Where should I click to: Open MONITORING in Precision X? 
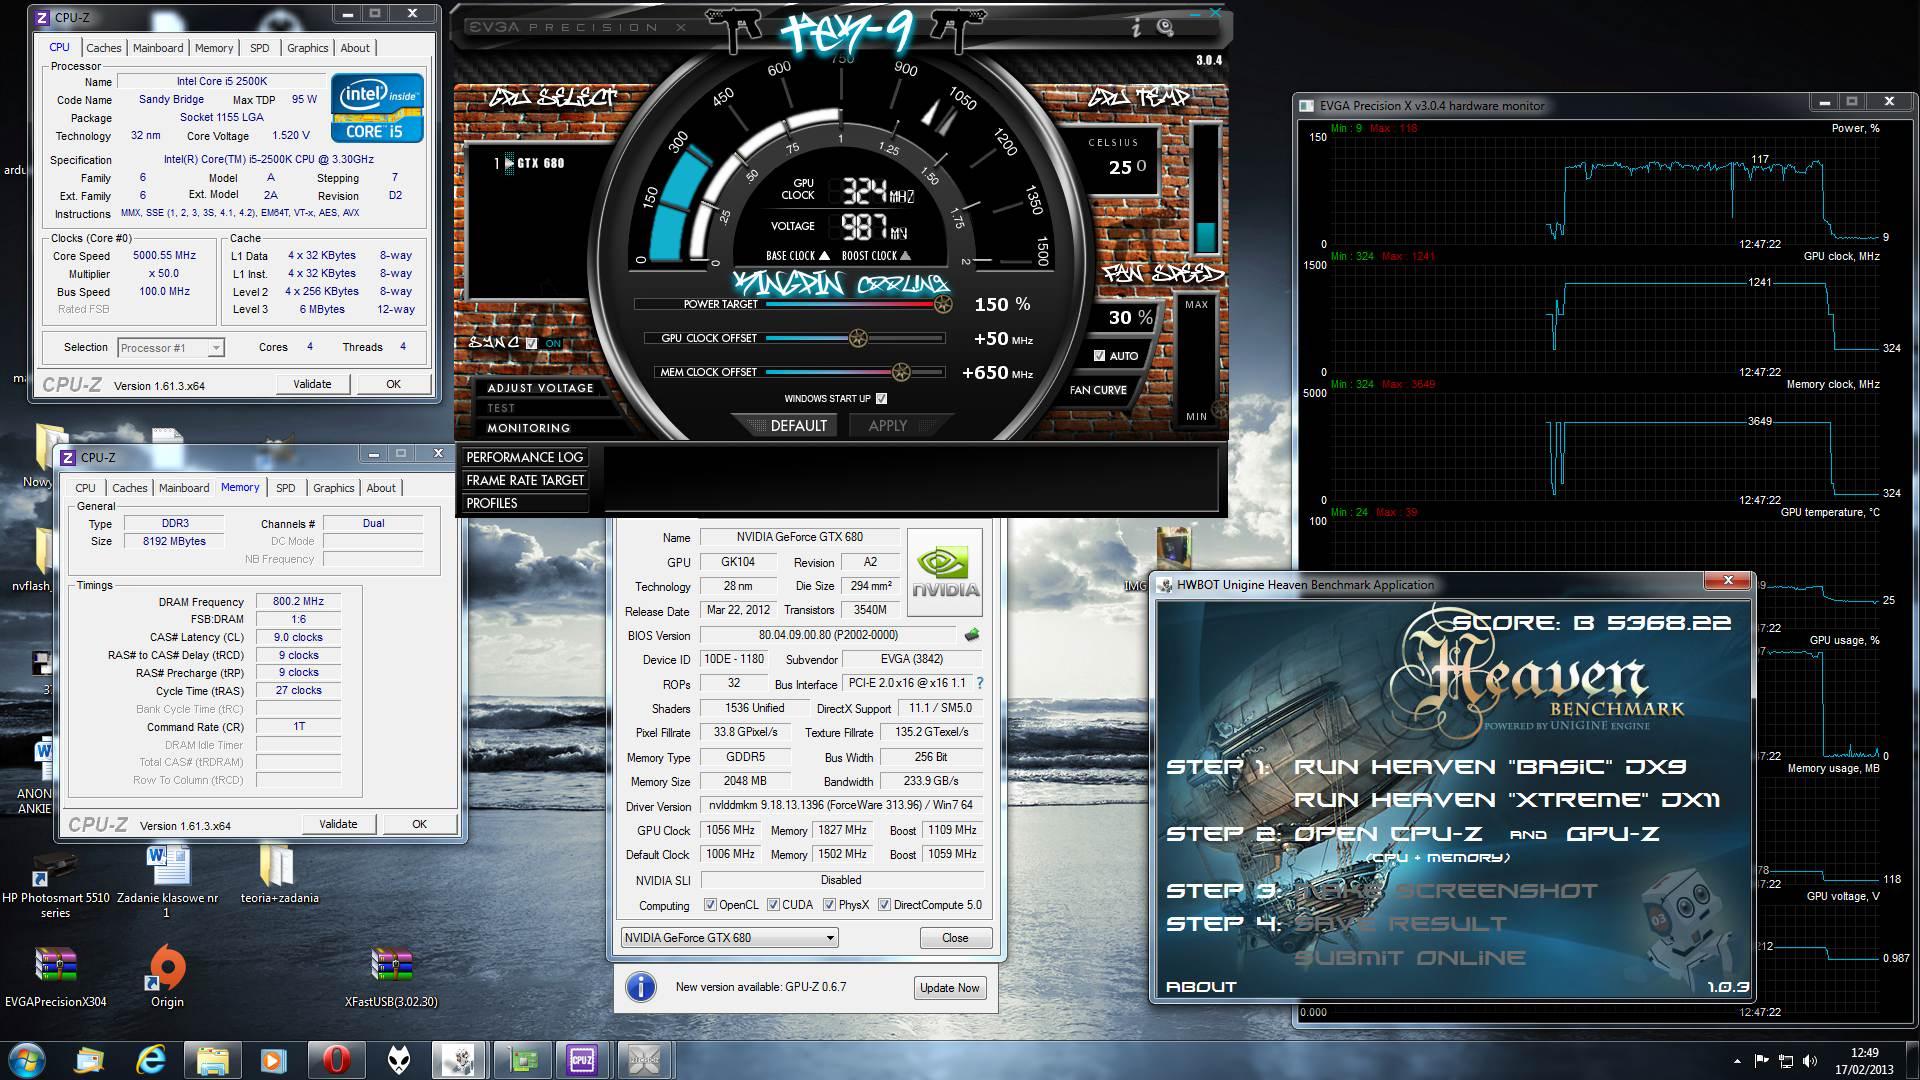[x=528, y=428]
